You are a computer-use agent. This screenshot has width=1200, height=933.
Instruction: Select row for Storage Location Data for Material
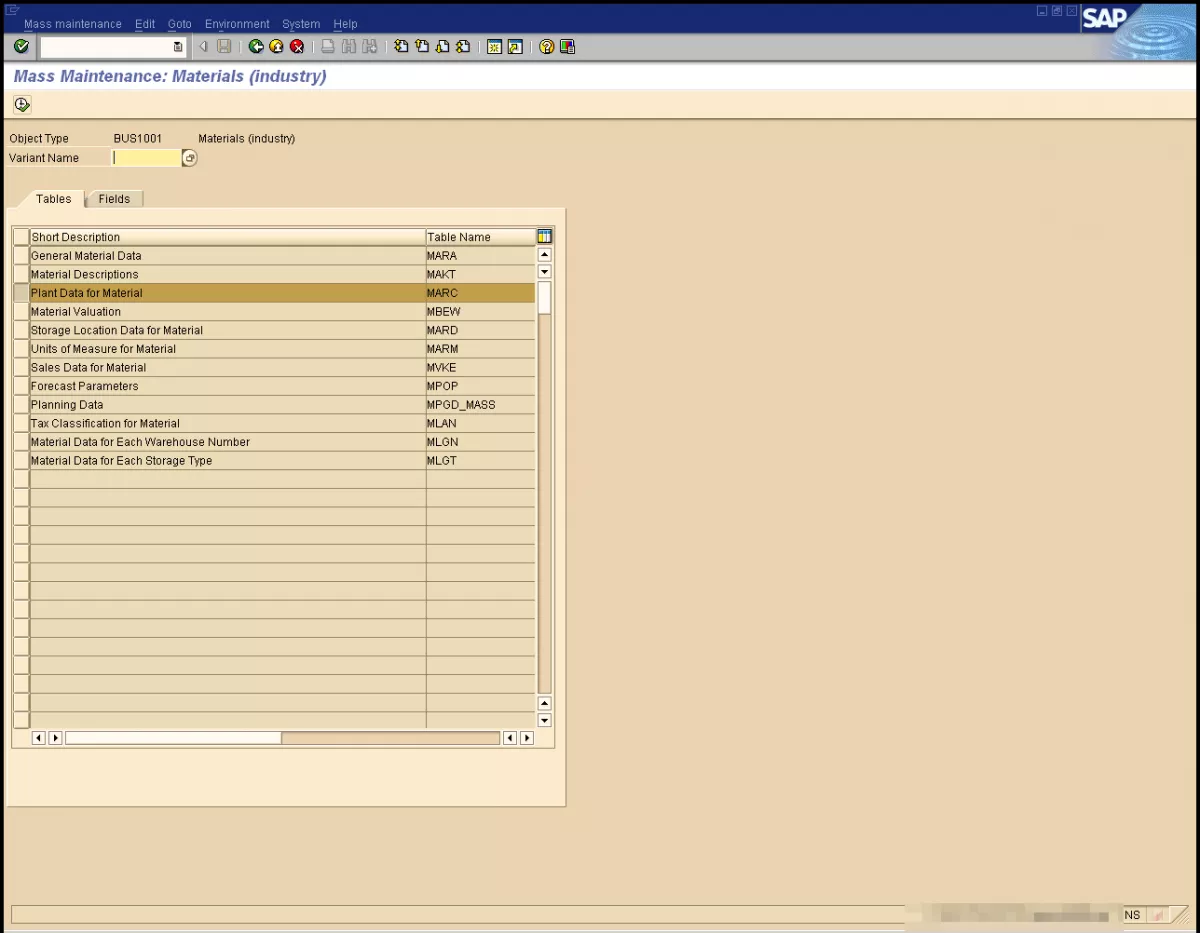pos(21,330)
